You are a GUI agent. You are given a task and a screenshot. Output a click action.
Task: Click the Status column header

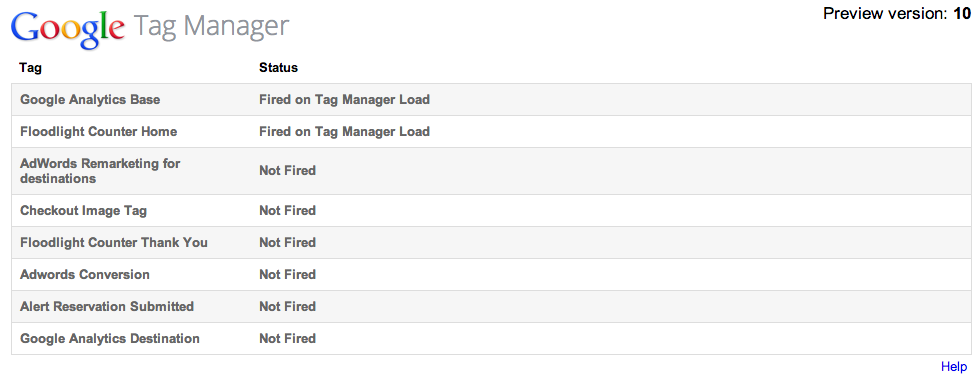tap(278, 67)
